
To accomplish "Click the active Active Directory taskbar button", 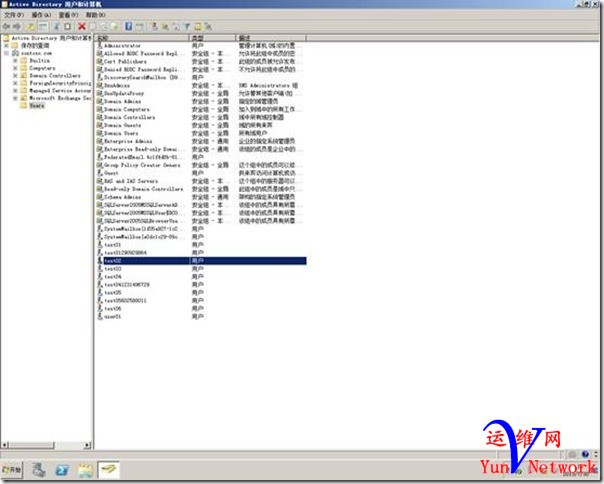I will [x=108, y=470].
